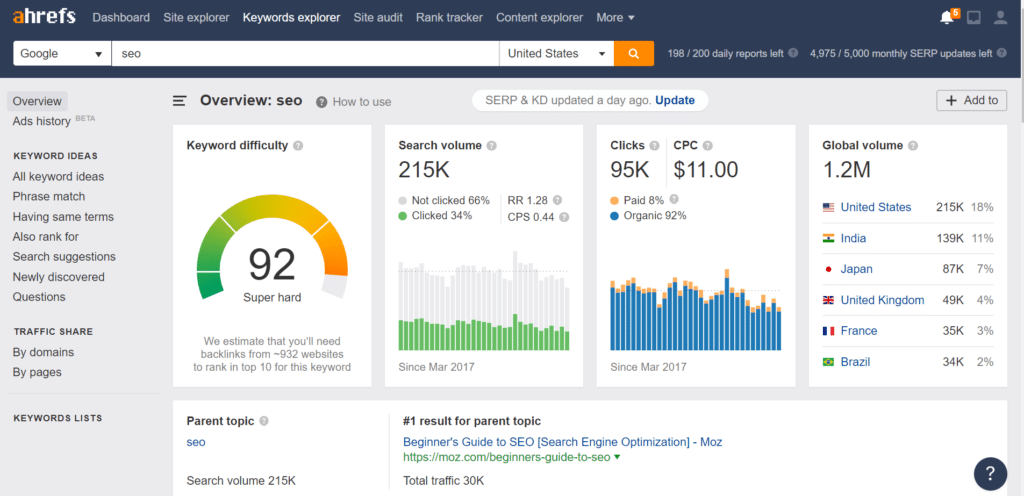
Task: Click help icon next to monthly SERP updates
Action: click(1002, 54)
